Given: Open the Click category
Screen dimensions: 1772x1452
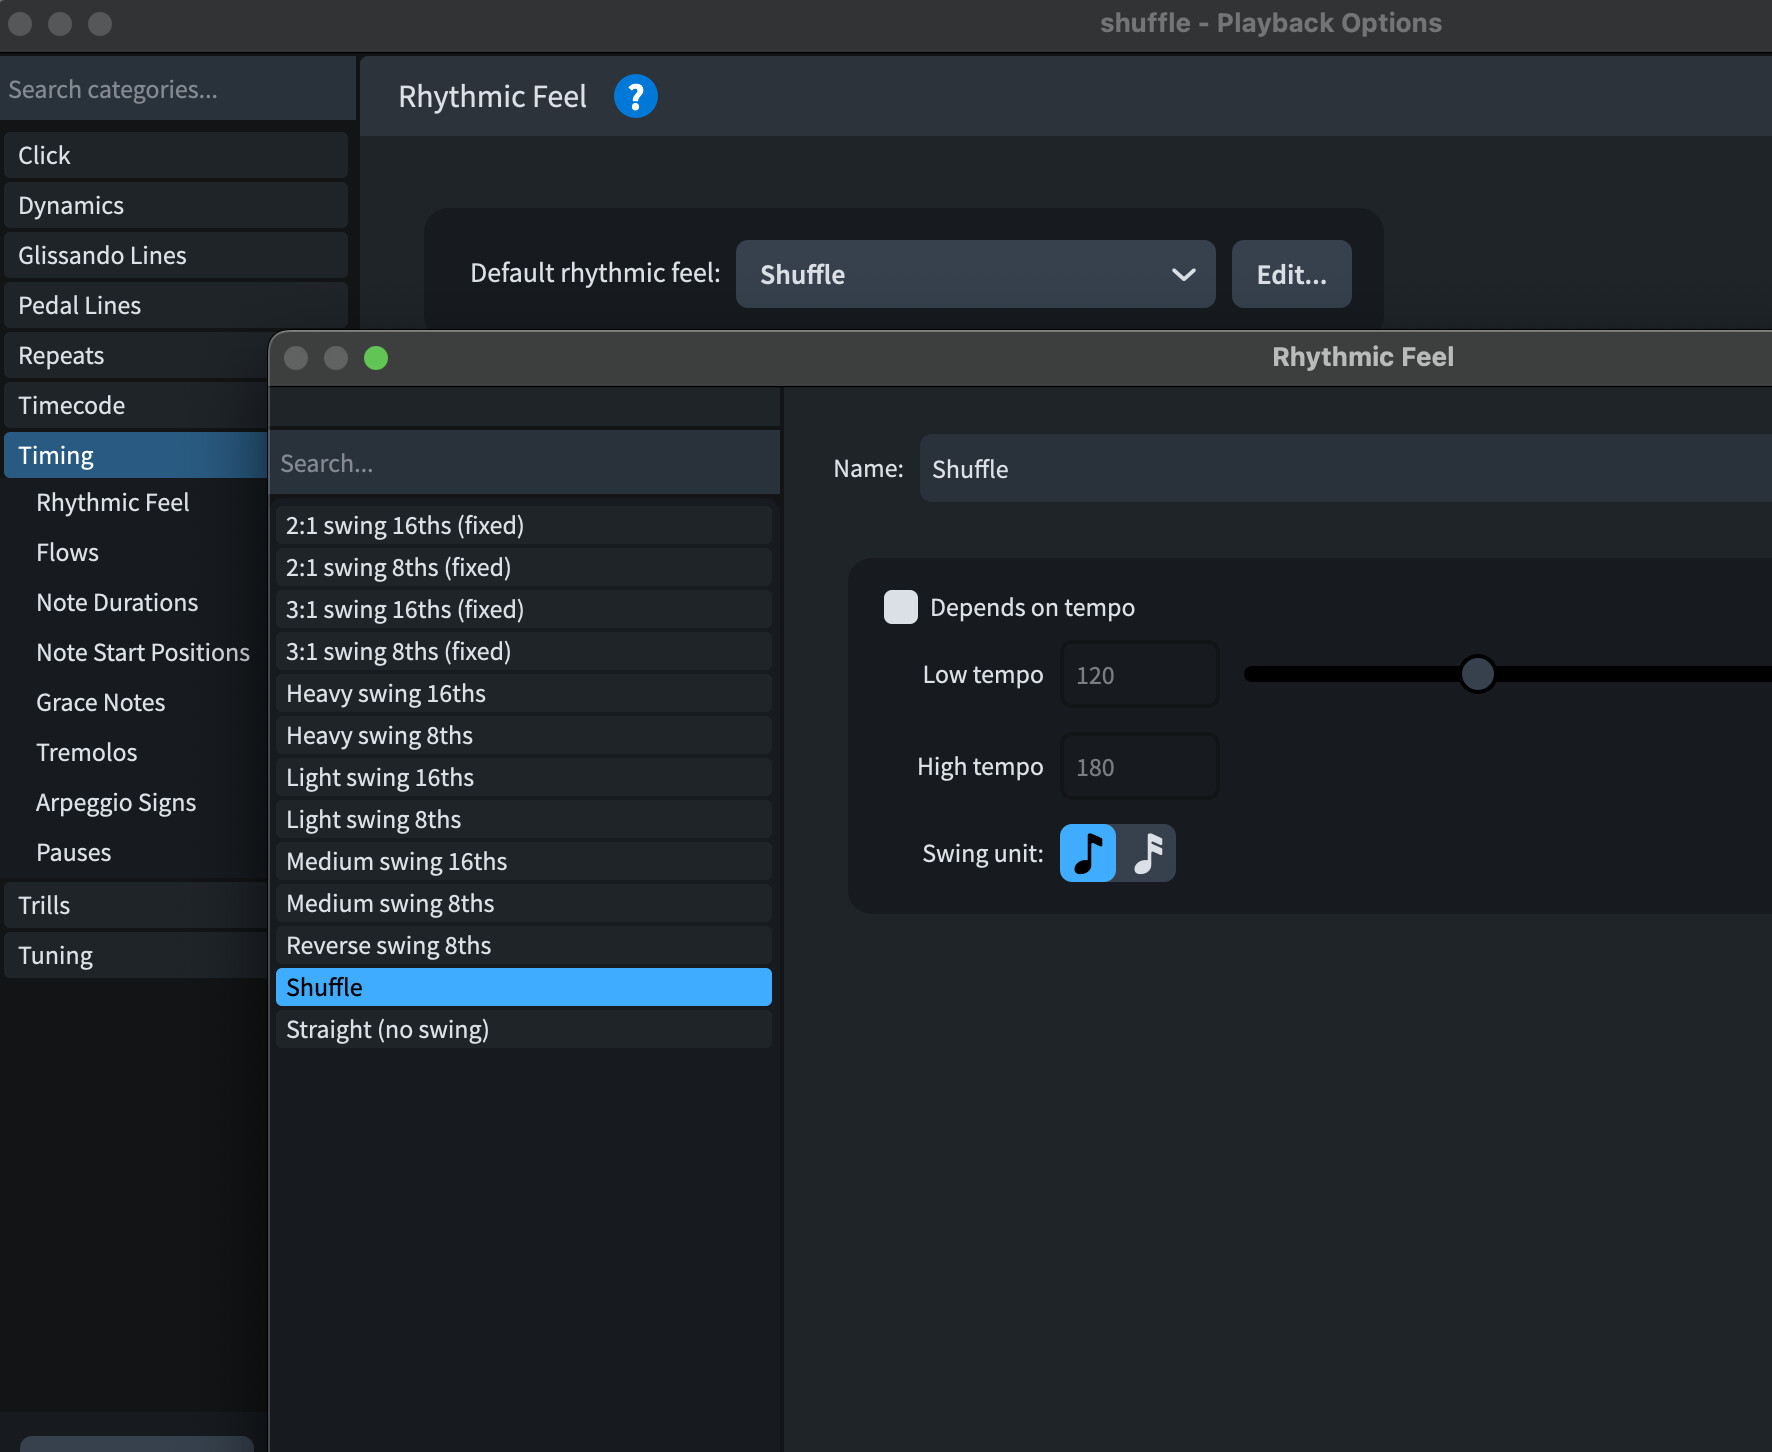Looking at the screenshot, I should pos(176,155).
